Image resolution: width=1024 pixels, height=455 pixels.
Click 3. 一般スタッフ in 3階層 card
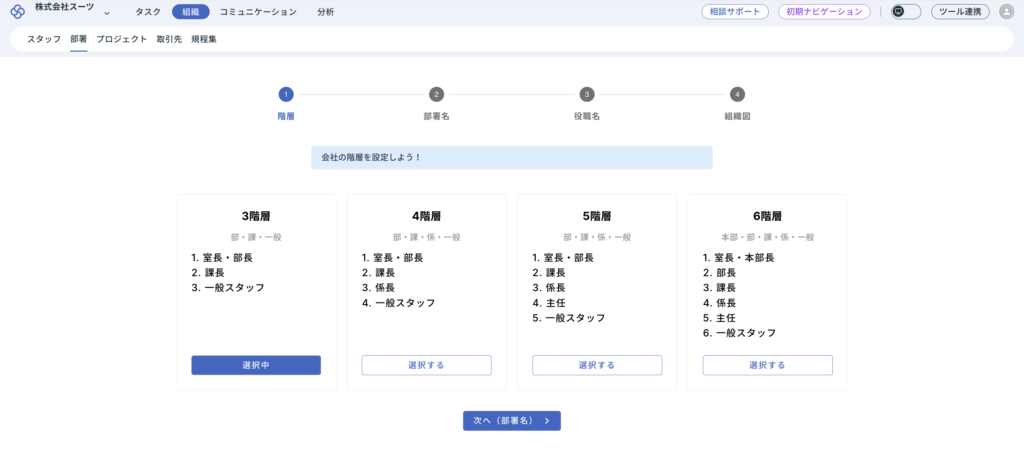coord(229,287)
